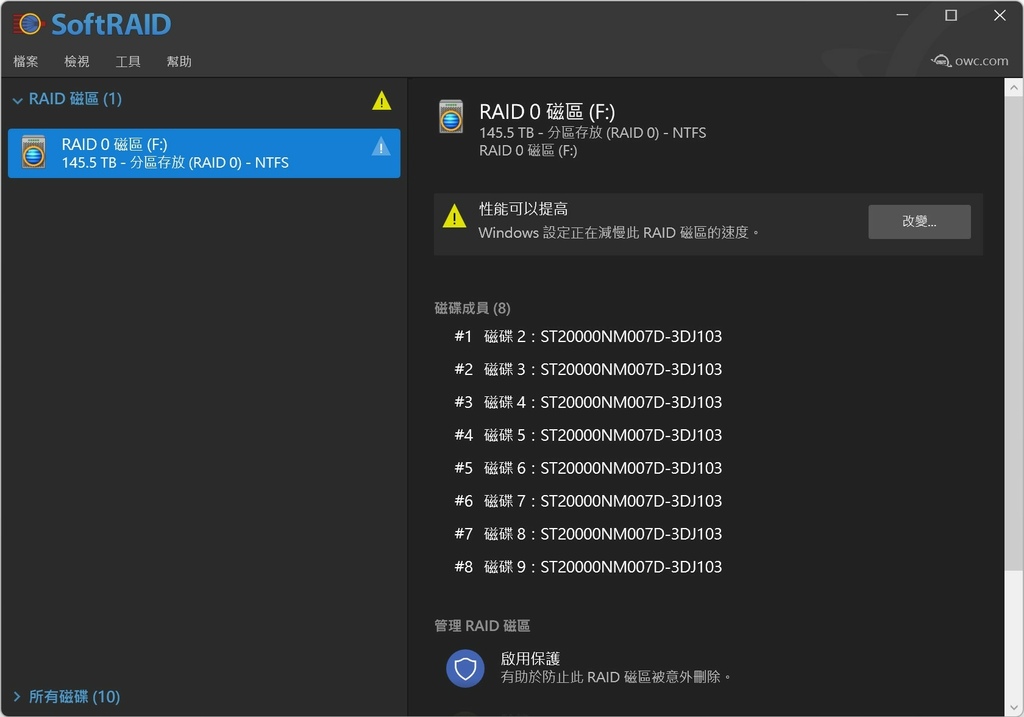Select member #6 磁碟 7 ST20000NM007D-3DJ103

click(x=588, y=501)
